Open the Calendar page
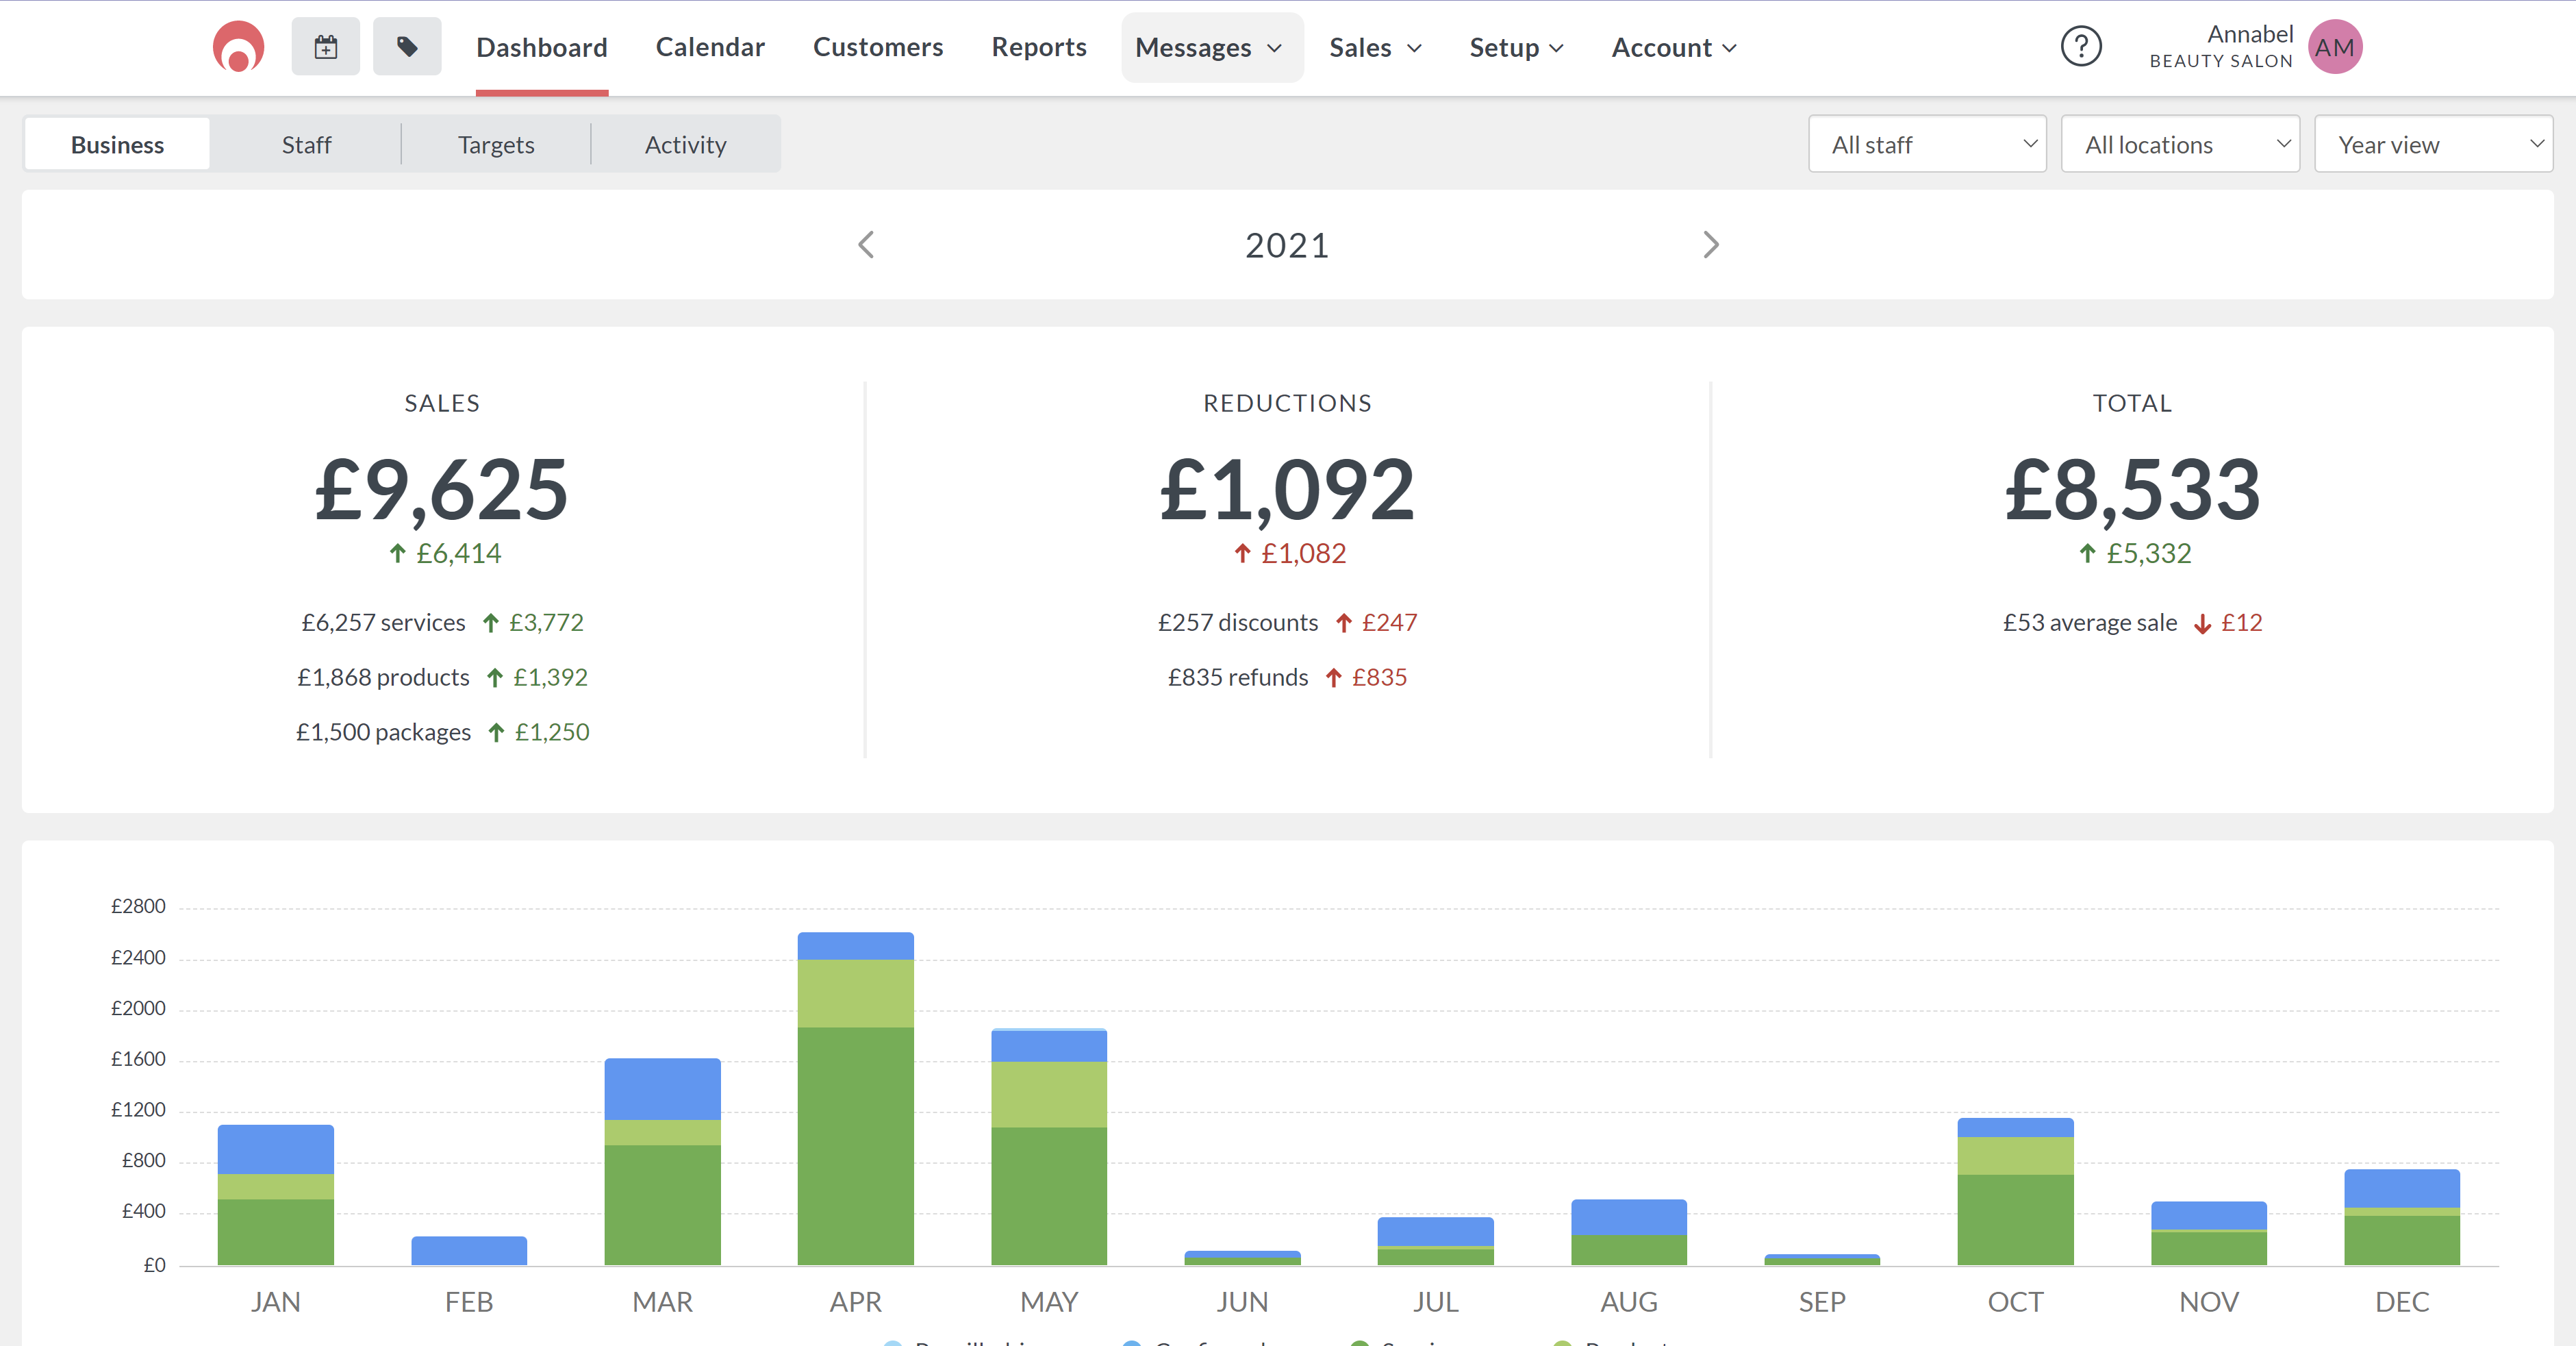Viewport: 2576px width, 1346px height. point(710,48)
